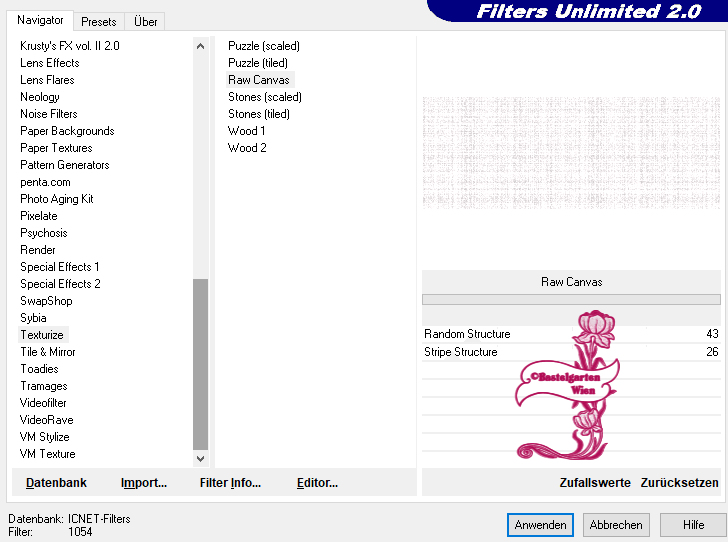Image resolution: width=728 pixels, height=542 pixels.
Task: Select the Special Effects 1 category
Action: pos(59,267)
